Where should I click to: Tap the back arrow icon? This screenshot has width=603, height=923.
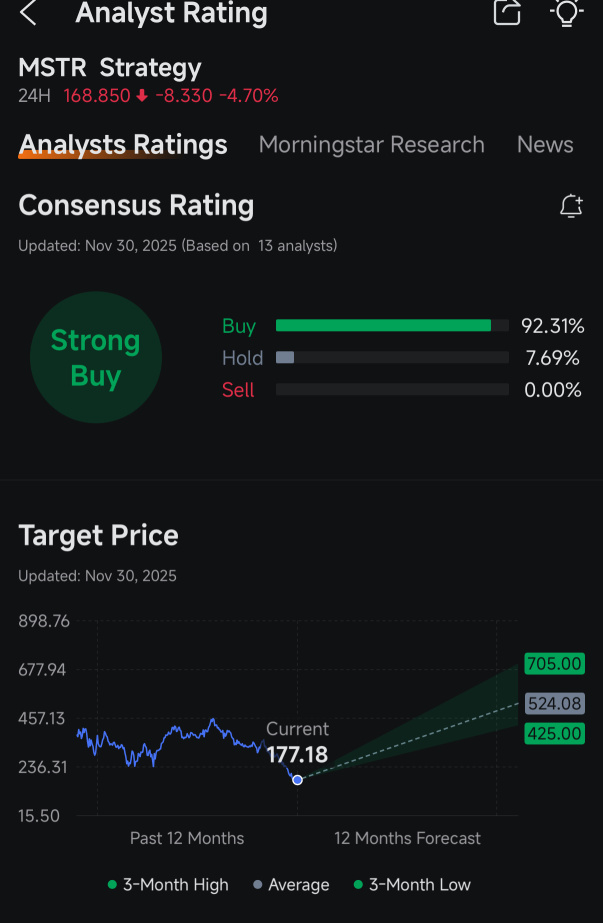tap(28, 12)
